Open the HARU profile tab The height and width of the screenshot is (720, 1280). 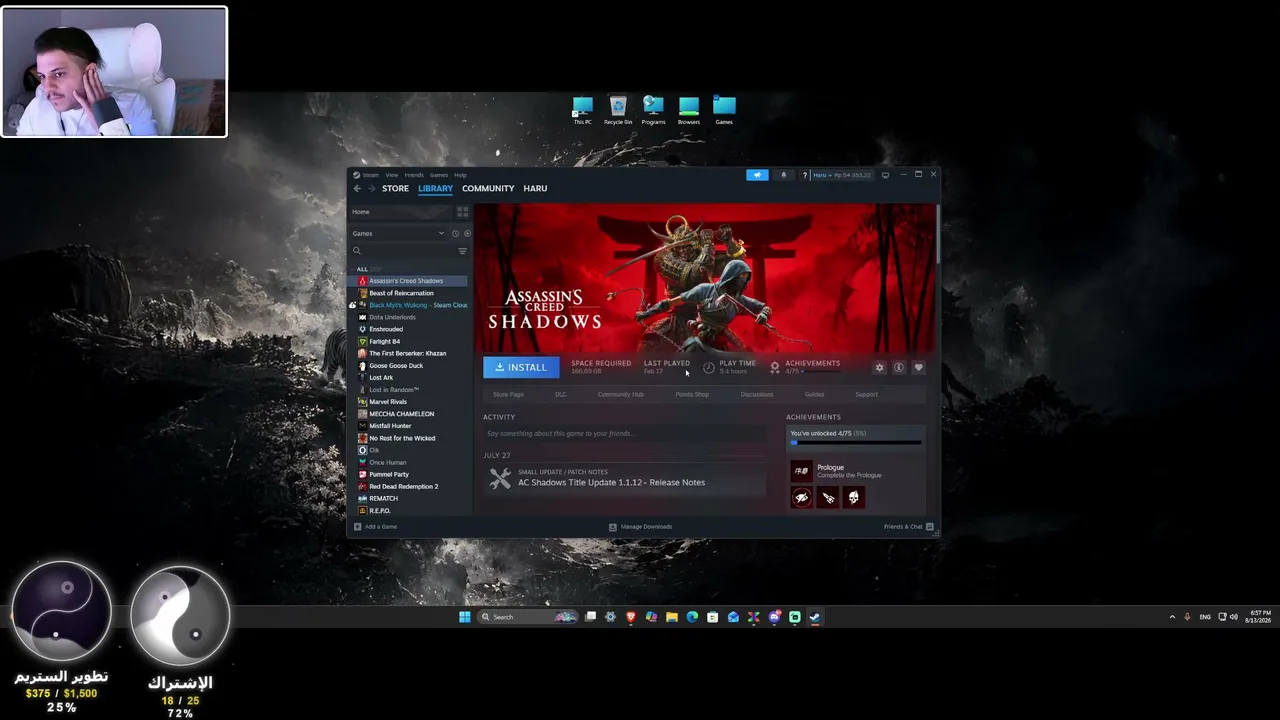coord(535,188)
